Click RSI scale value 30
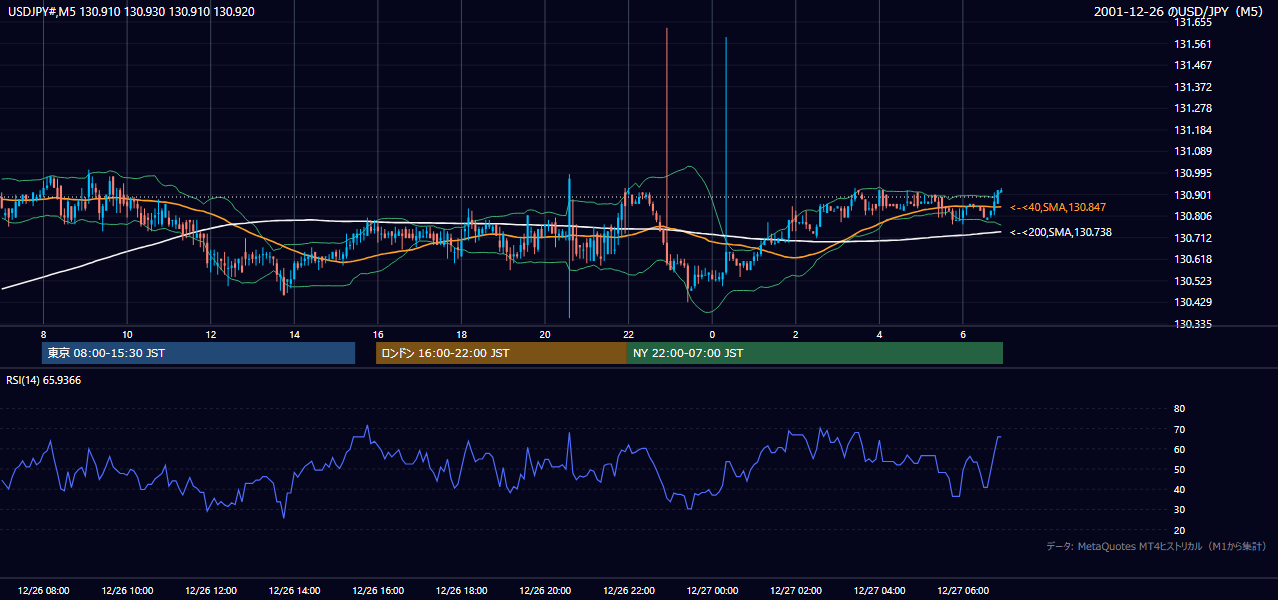The image size is (1278, 600). pyautogui.click(x=1179, y=510)
